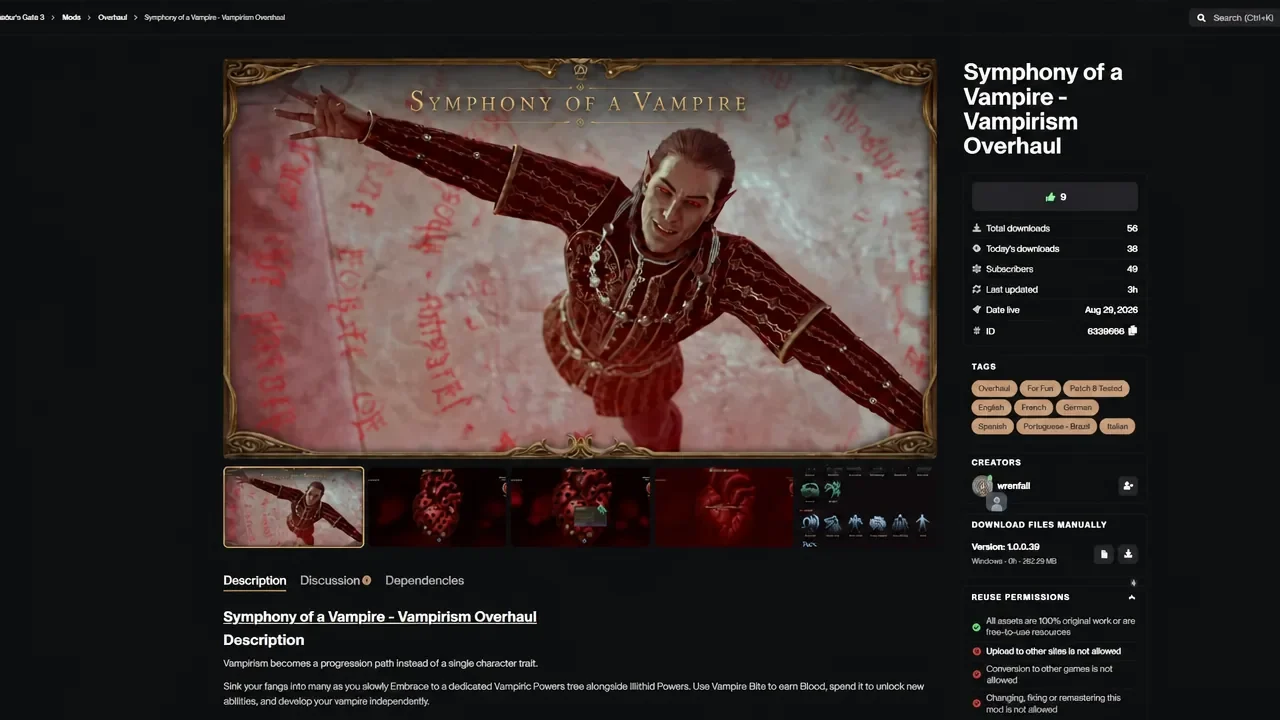This screenshot has width=1280, height=720.
Task: Click the Today's downloads count 38
Action: [1132, 248]
